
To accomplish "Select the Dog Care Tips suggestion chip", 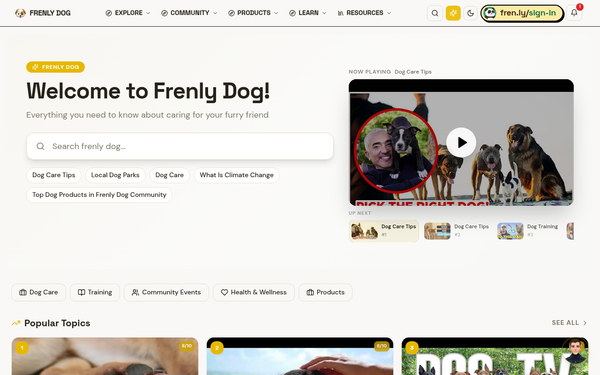I will [54, 175].
